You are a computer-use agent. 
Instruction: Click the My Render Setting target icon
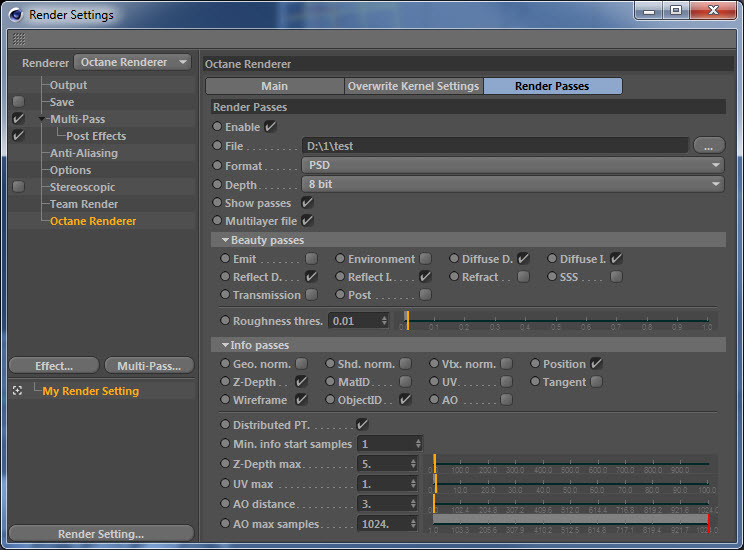pos(18,391)
